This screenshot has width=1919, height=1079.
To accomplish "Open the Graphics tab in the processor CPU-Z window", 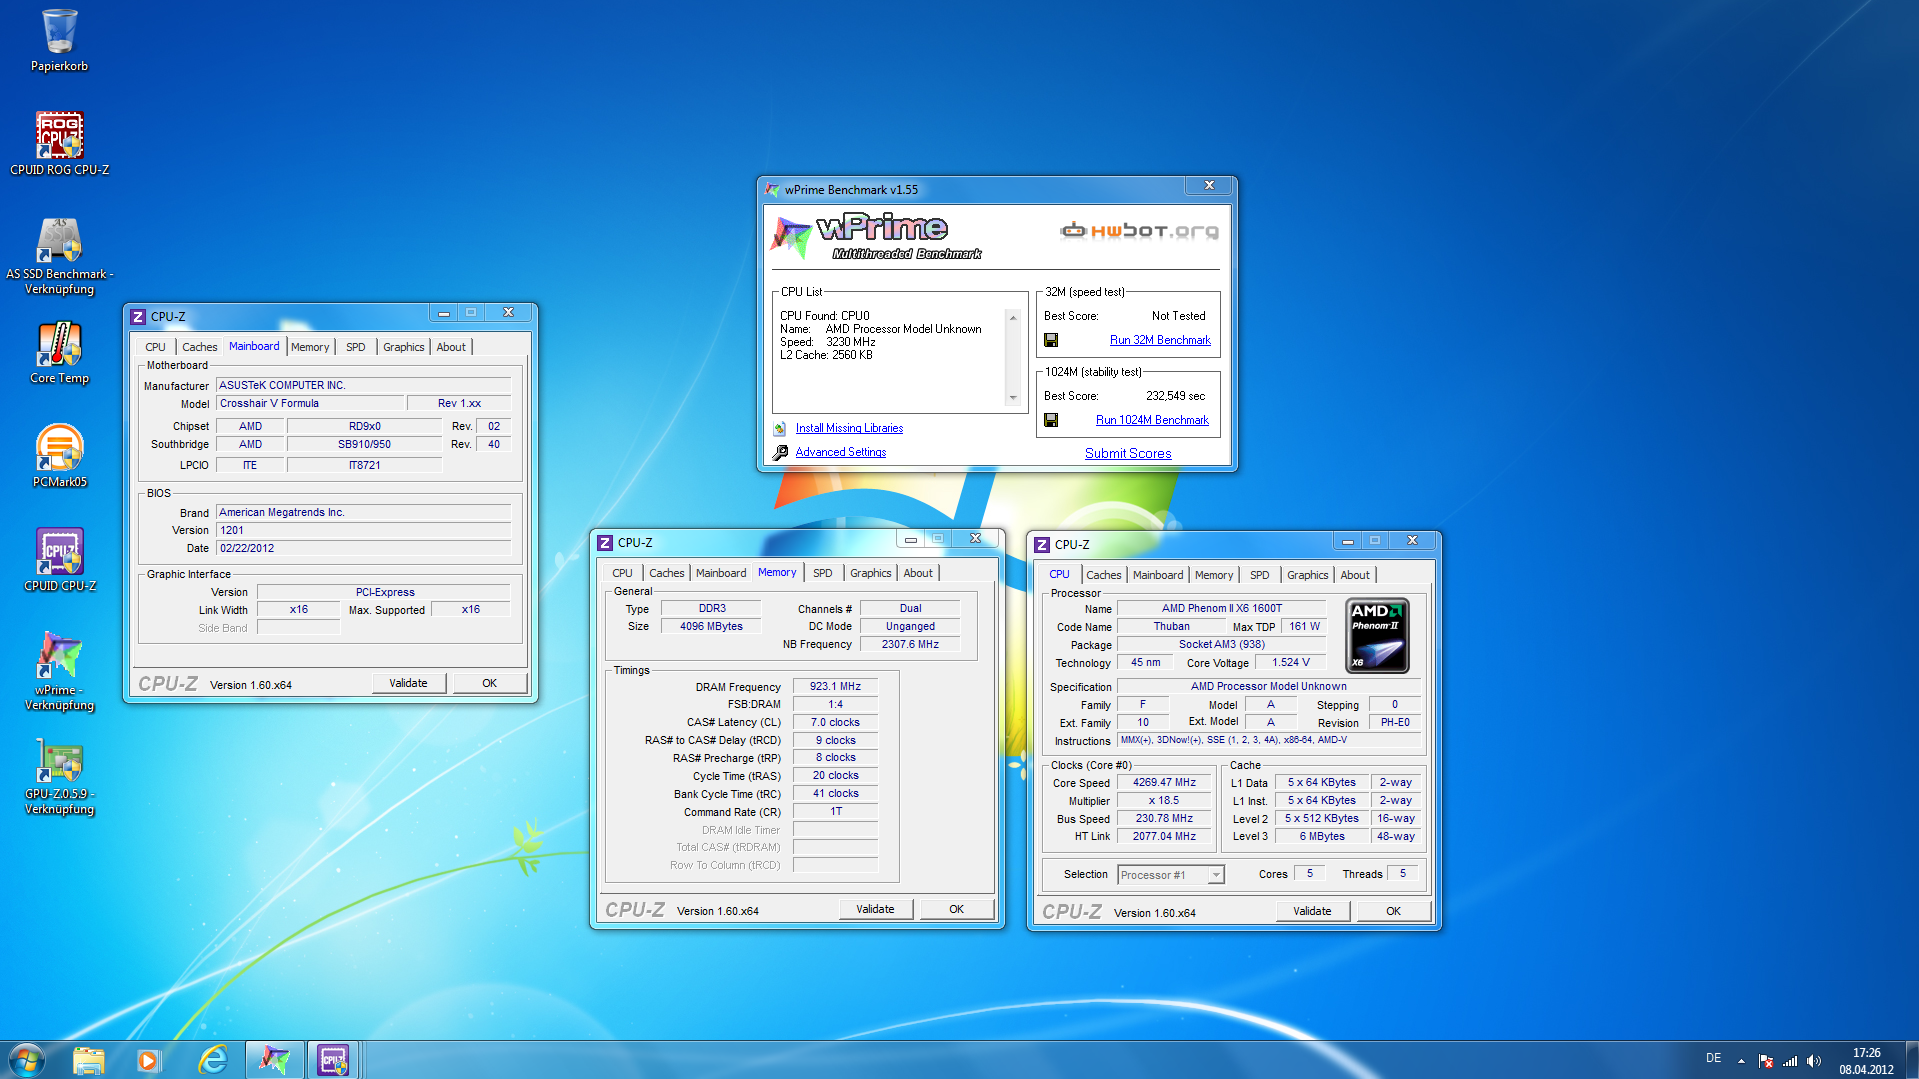I will coord(1307,575).
